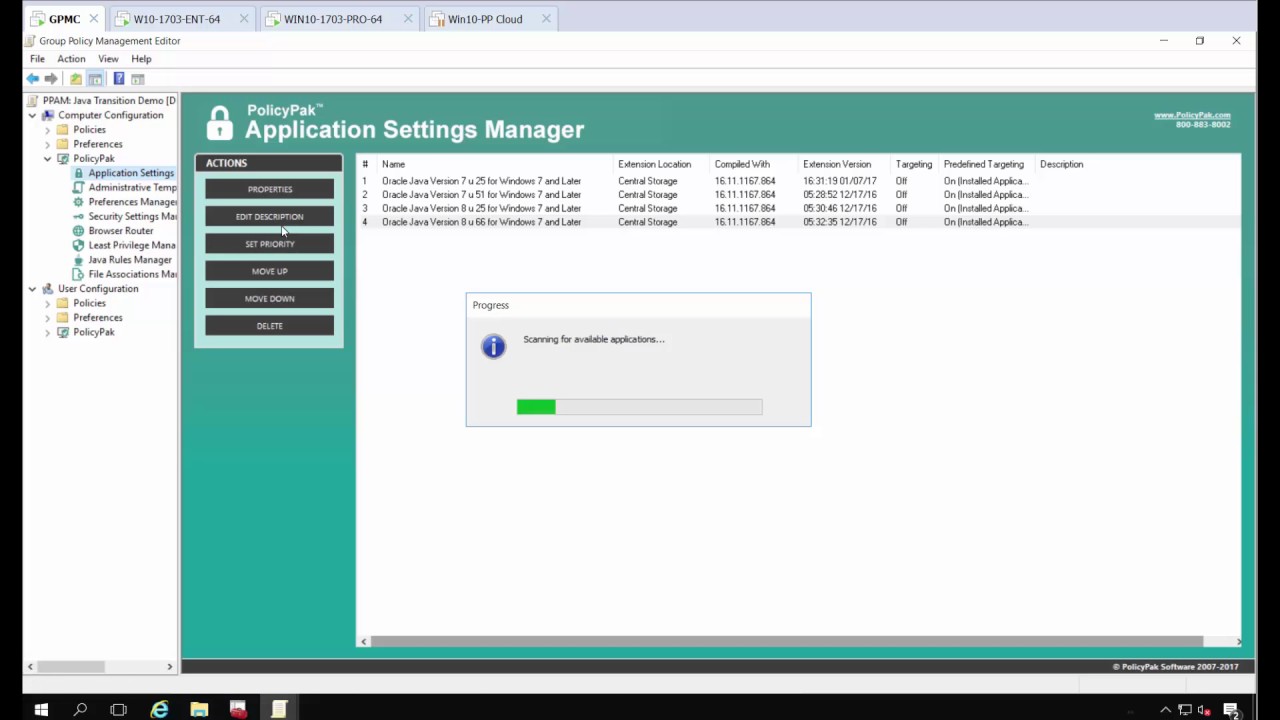Click the Security Settings Manager key icon
Viewport: 1280px width, 720px height.
(x=79, y=216)
